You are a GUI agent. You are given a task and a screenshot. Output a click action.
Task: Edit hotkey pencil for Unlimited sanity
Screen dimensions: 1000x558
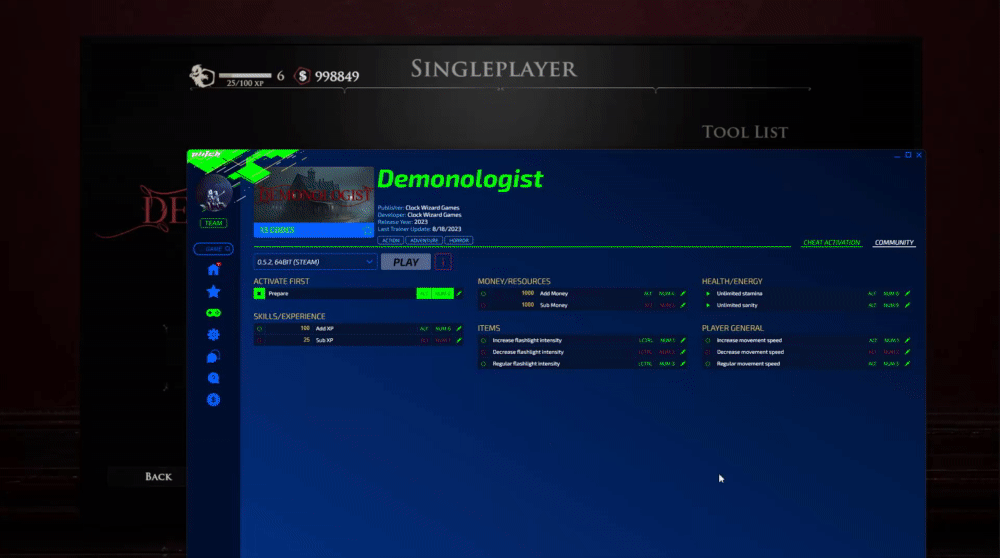pyautogui.click(x=908, y=305)
